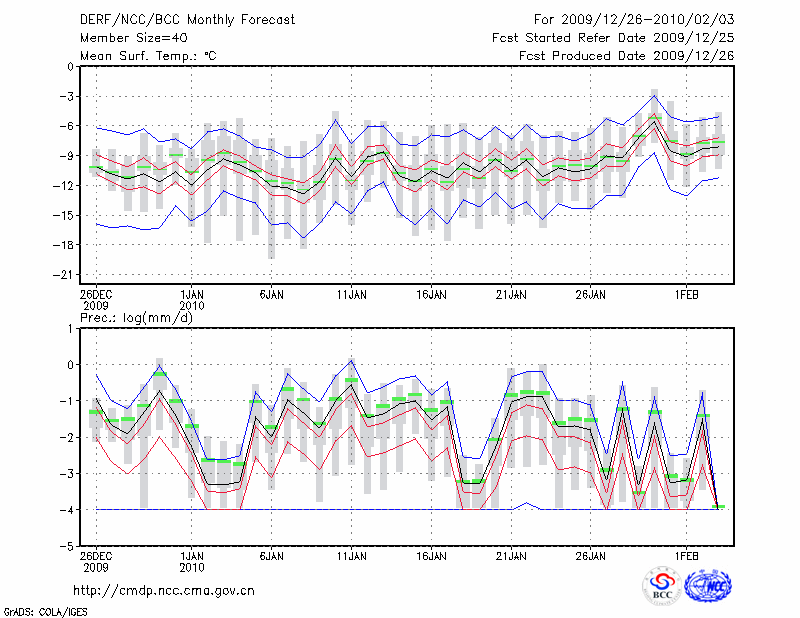Open the cmdp.ncc.cma.gov.cn URL
Screen dimensions: 800x618
[x=164, y=591]
